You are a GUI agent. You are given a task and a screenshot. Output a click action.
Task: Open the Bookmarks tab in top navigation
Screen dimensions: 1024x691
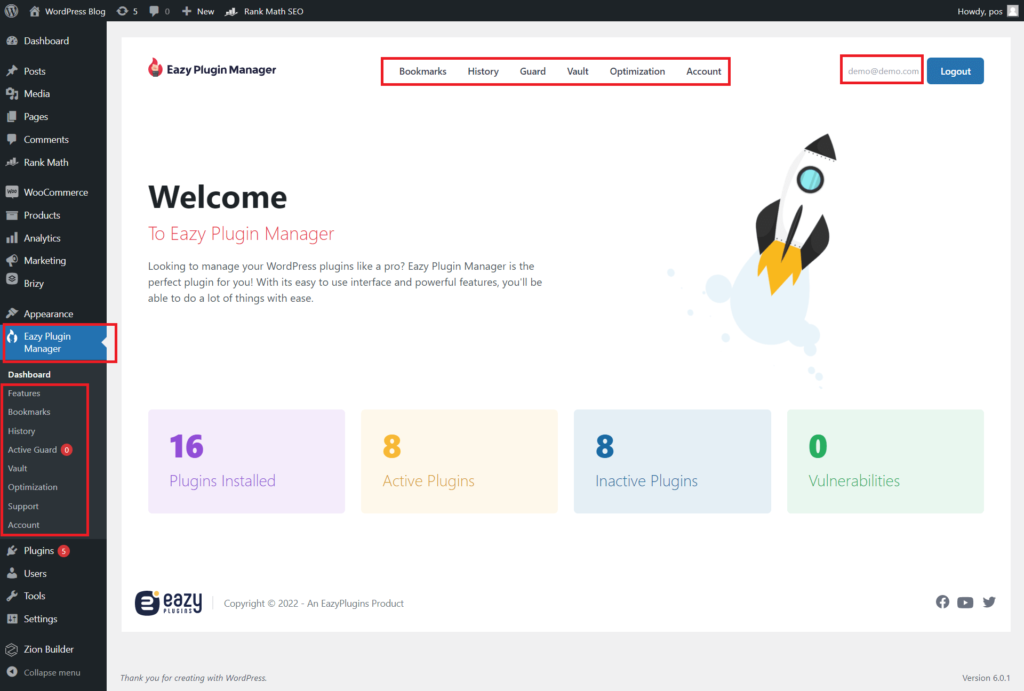coord(423,71)
